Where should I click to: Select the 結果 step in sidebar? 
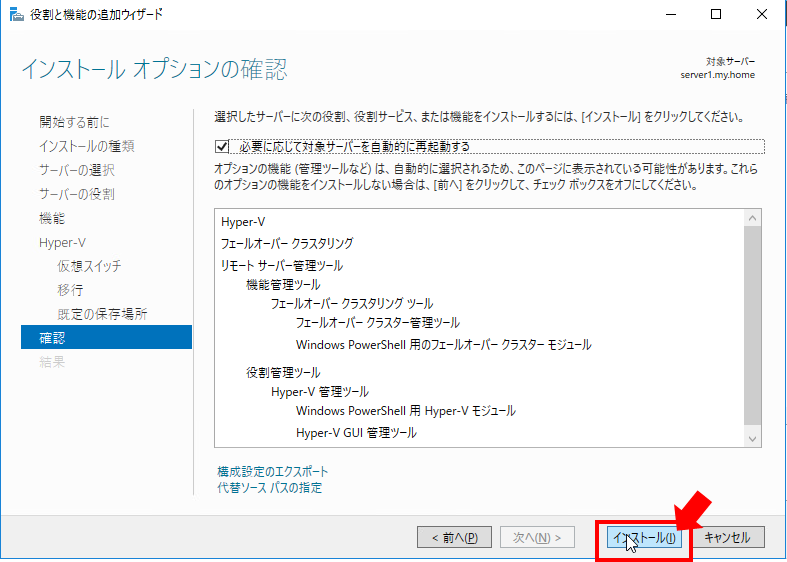coord(52,362)
